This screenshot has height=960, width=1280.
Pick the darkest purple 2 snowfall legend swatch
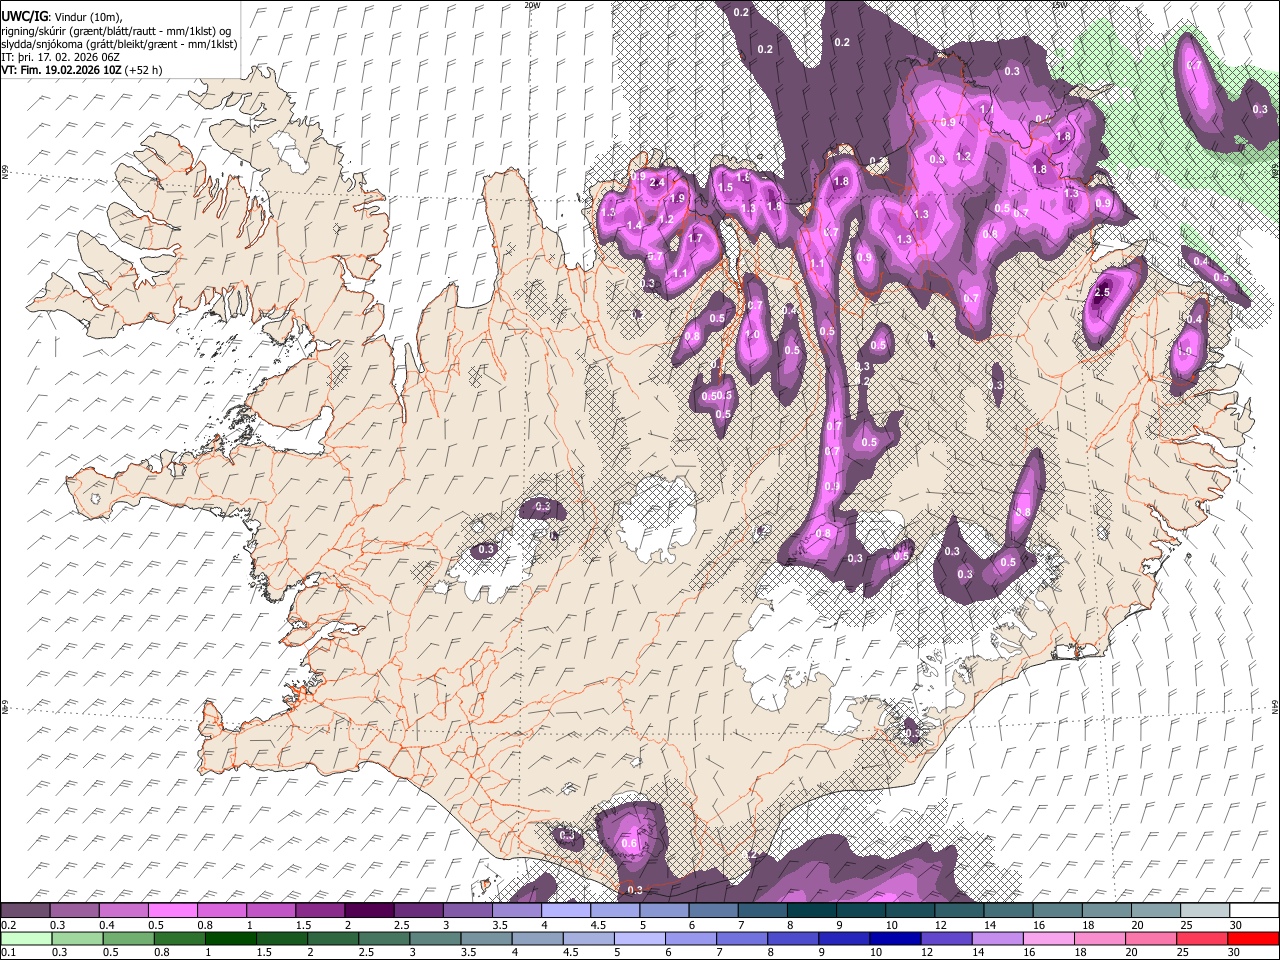click(368, 911)
